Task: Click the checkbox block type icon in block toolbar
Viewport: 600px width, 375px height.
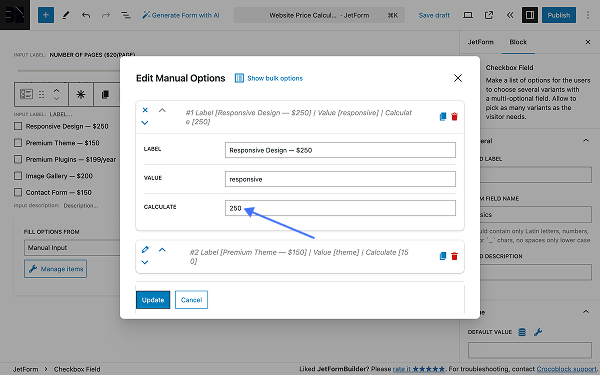Action: pyautogui.click(x=26, y=94)
